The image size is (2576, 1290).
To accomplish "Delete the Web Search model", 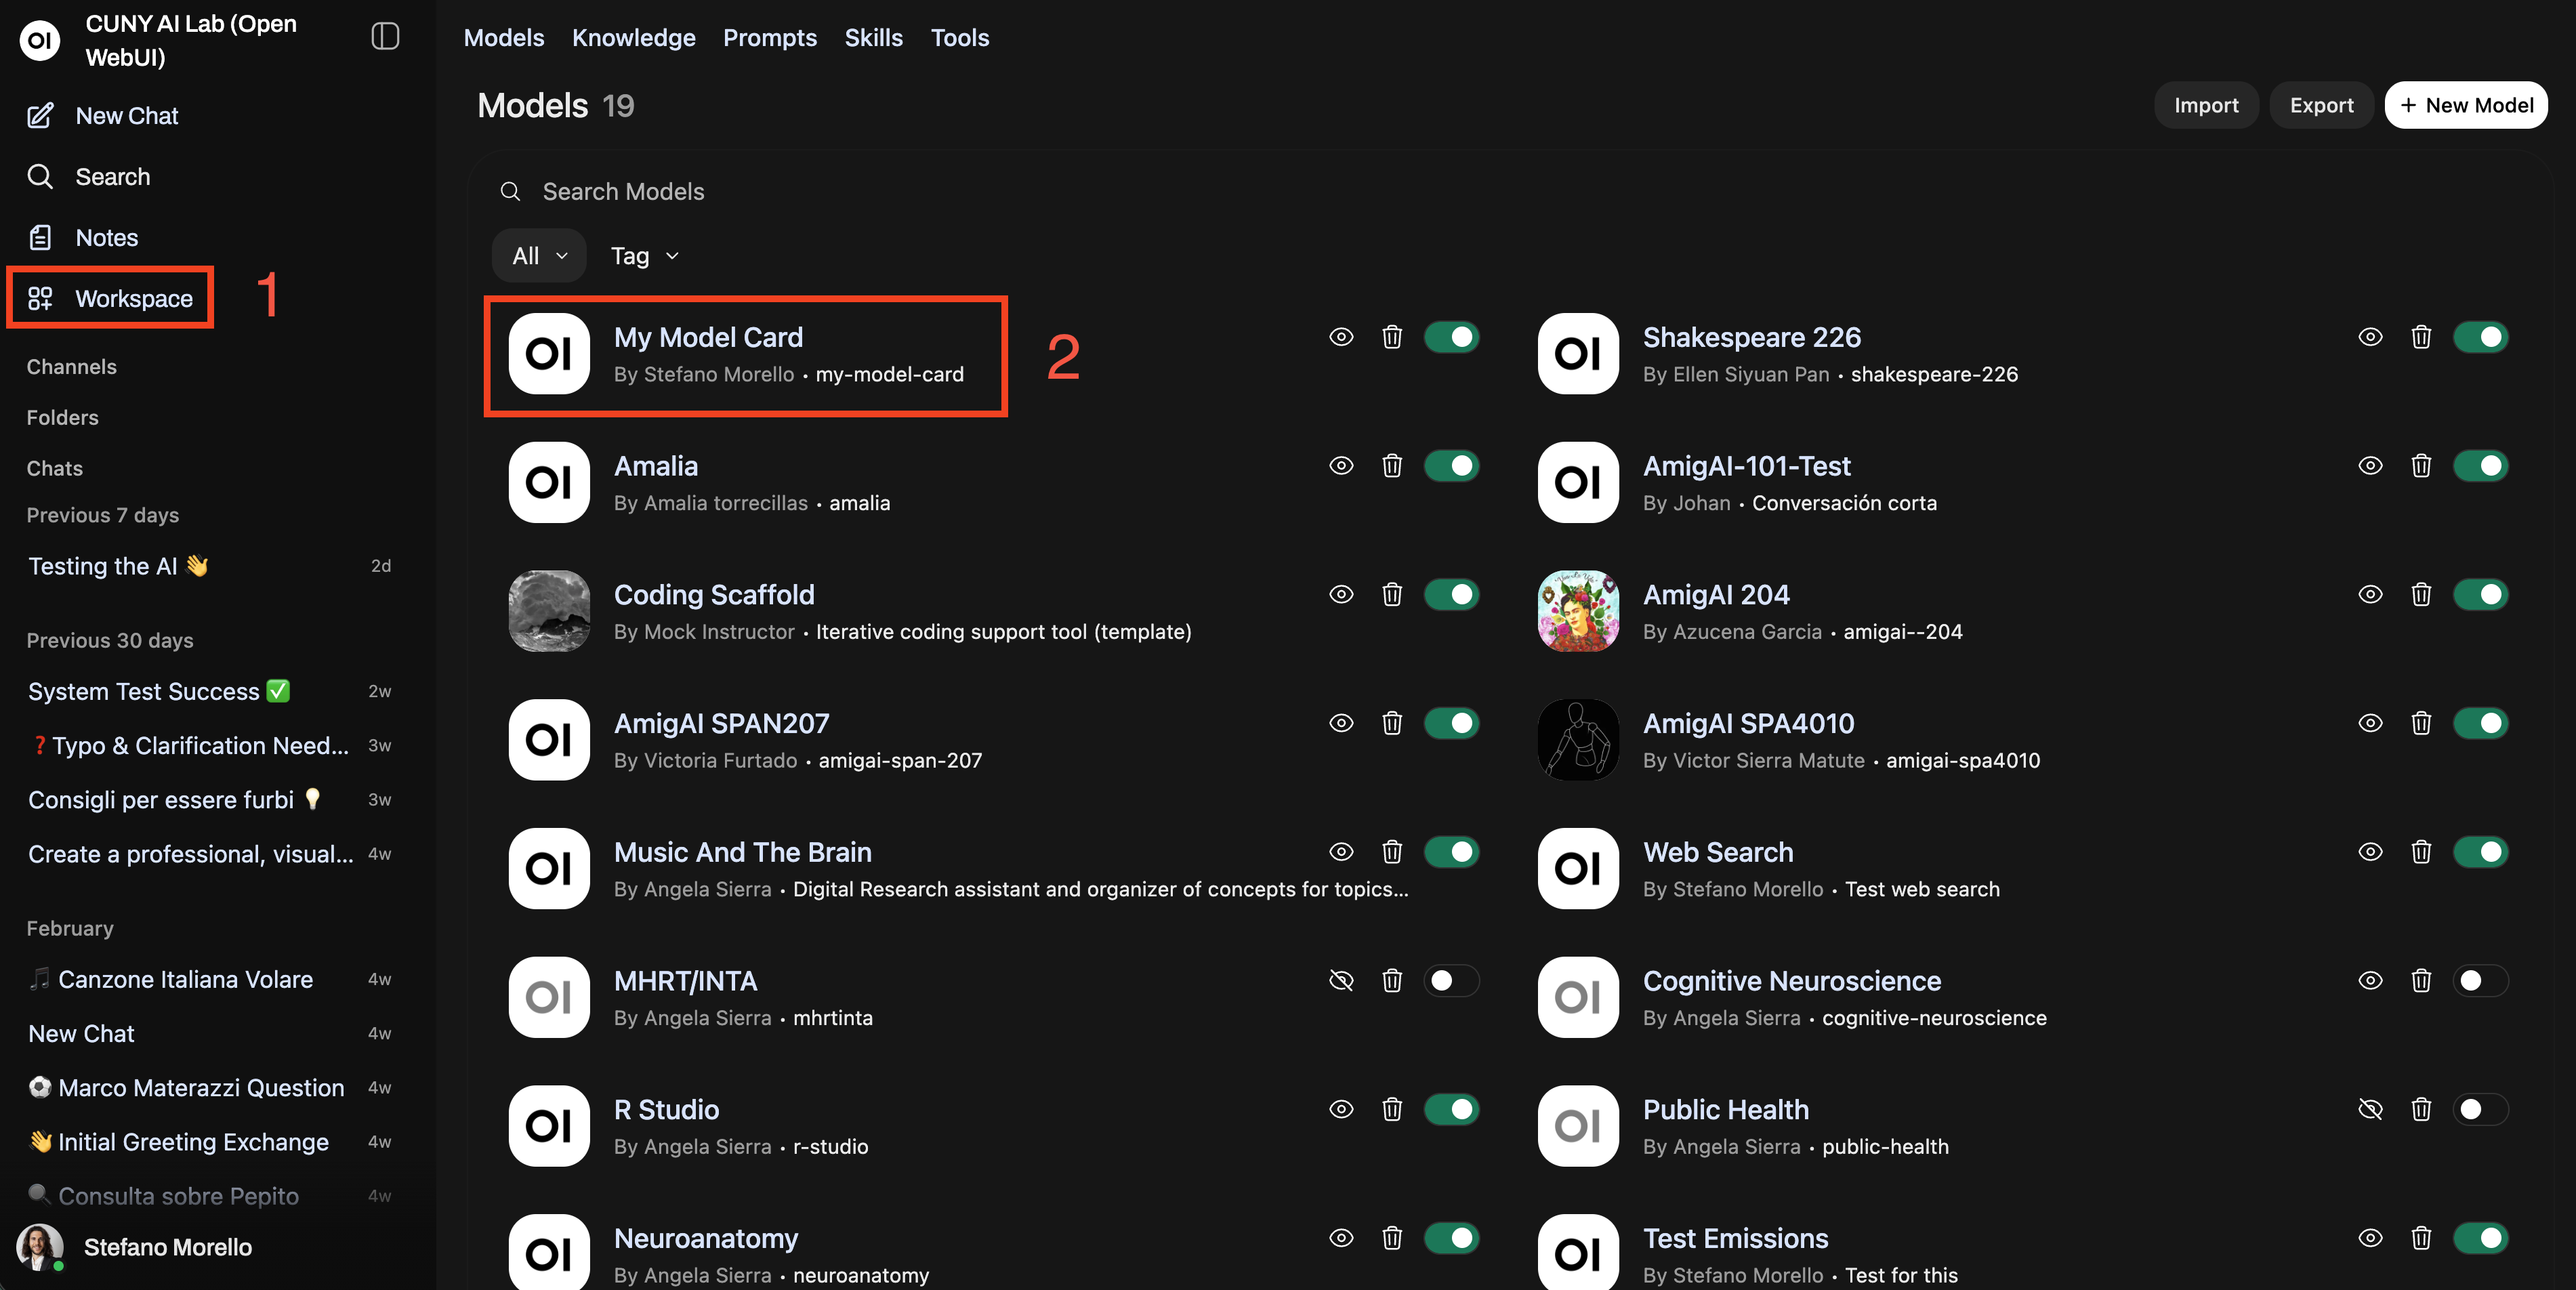I will click(x=2421, y=852).
